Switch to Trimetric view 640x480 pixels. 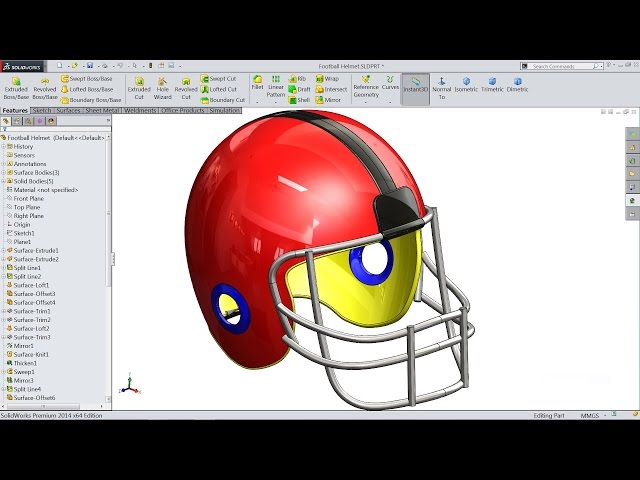(x=492, y=85)
